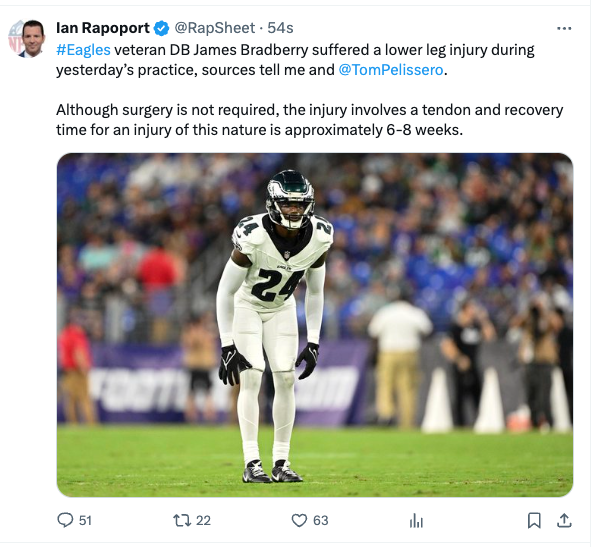Repost this tweet using the retweet arrows icon

pos(182,520)
